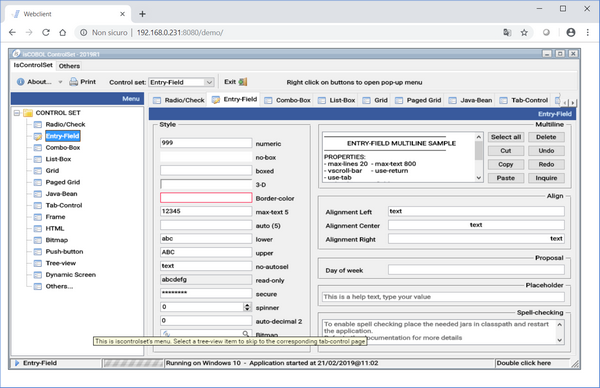Click browser reload button
The width and height of the screenshot is (600, 388).
(x=46, y=33)
